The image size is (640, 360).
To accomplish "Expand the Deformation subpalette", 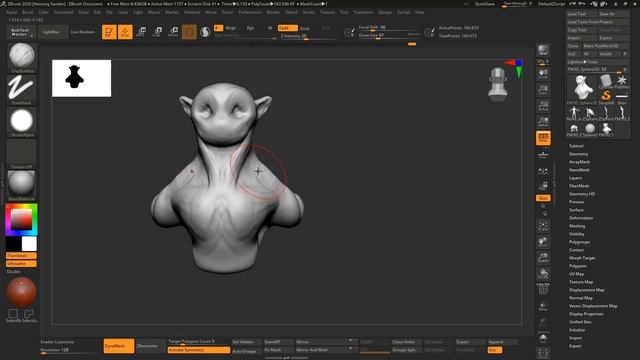I will [x=581, y=218].
